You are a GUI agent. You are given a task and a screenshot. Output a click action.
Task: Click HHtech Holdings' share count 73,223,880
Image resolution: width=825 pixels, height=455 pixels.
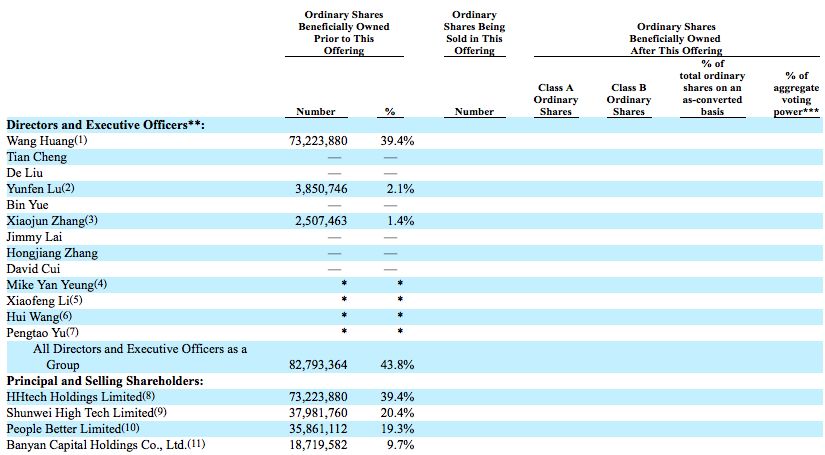click(x=318, y=397)
